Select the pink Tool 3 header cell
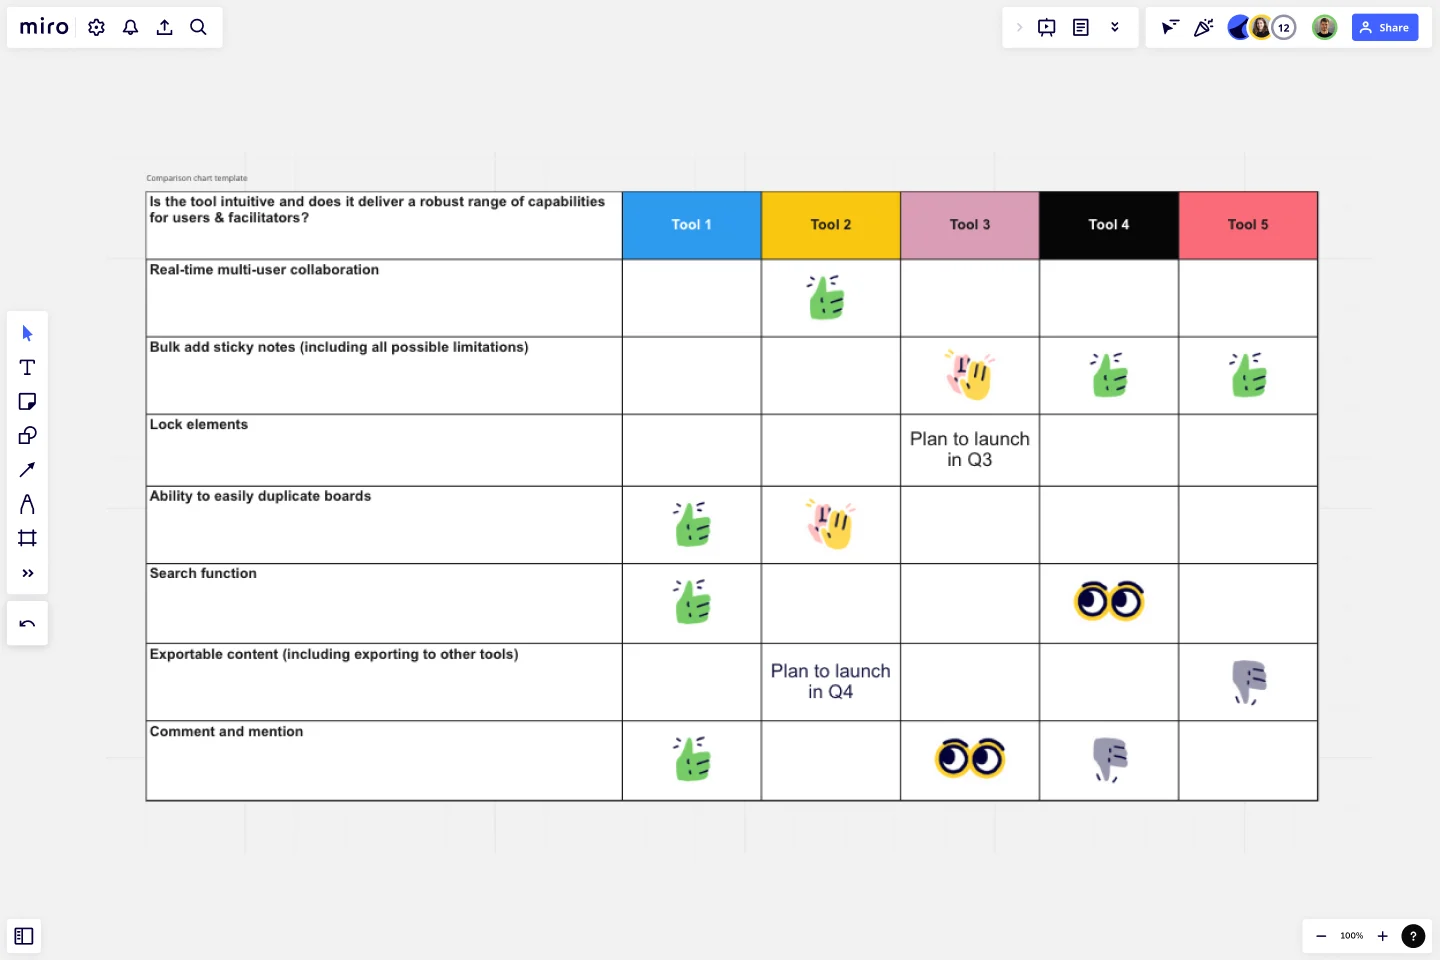The width and height of the screenshot is (1440, 960). pyautogui.click(x=969, y=225)
